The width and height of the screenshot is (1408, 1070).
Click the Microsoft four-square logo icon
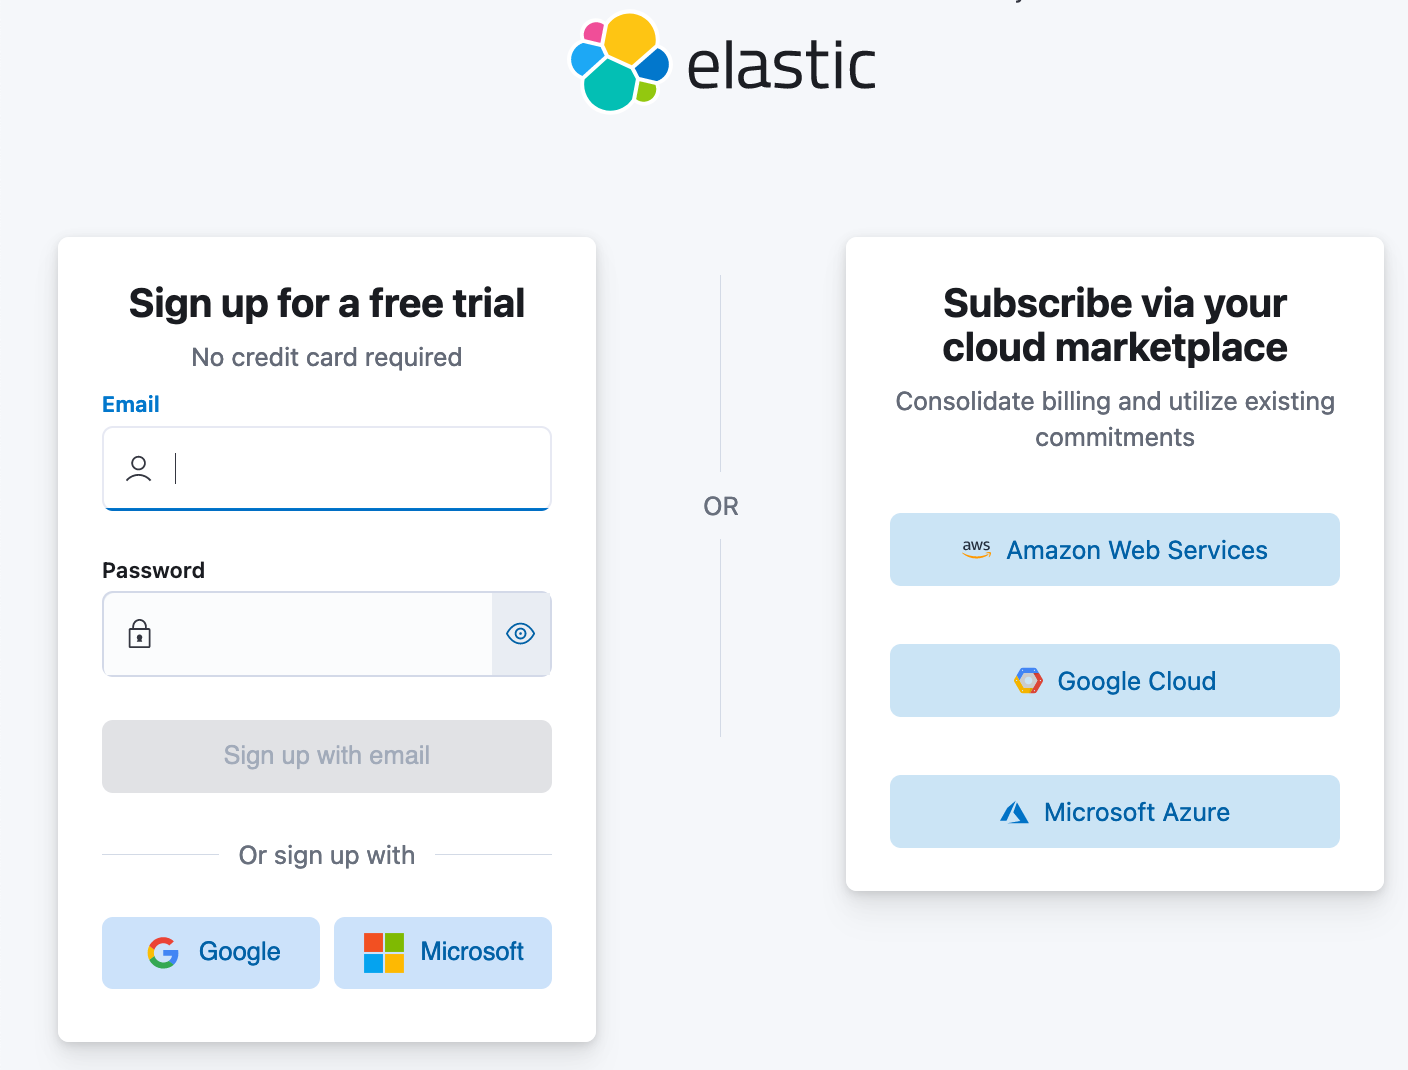pyautogui.click(x=383, y=952)
